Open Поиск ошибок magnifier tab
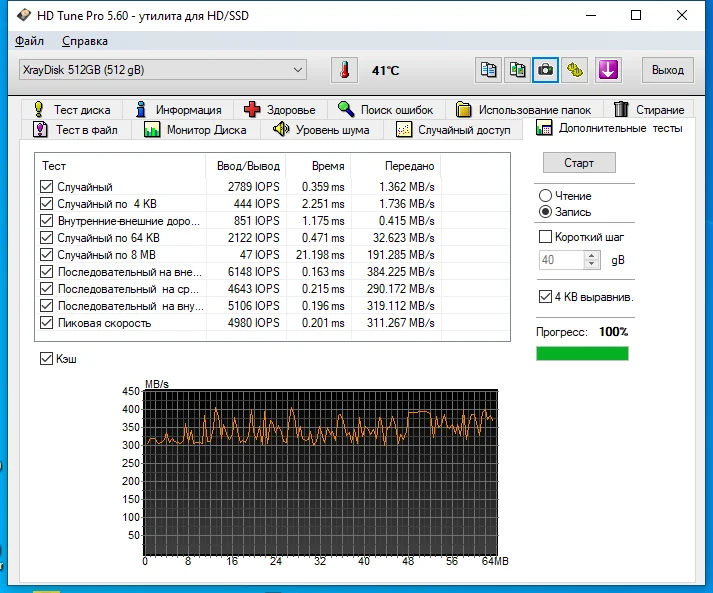 pos(386,110)
